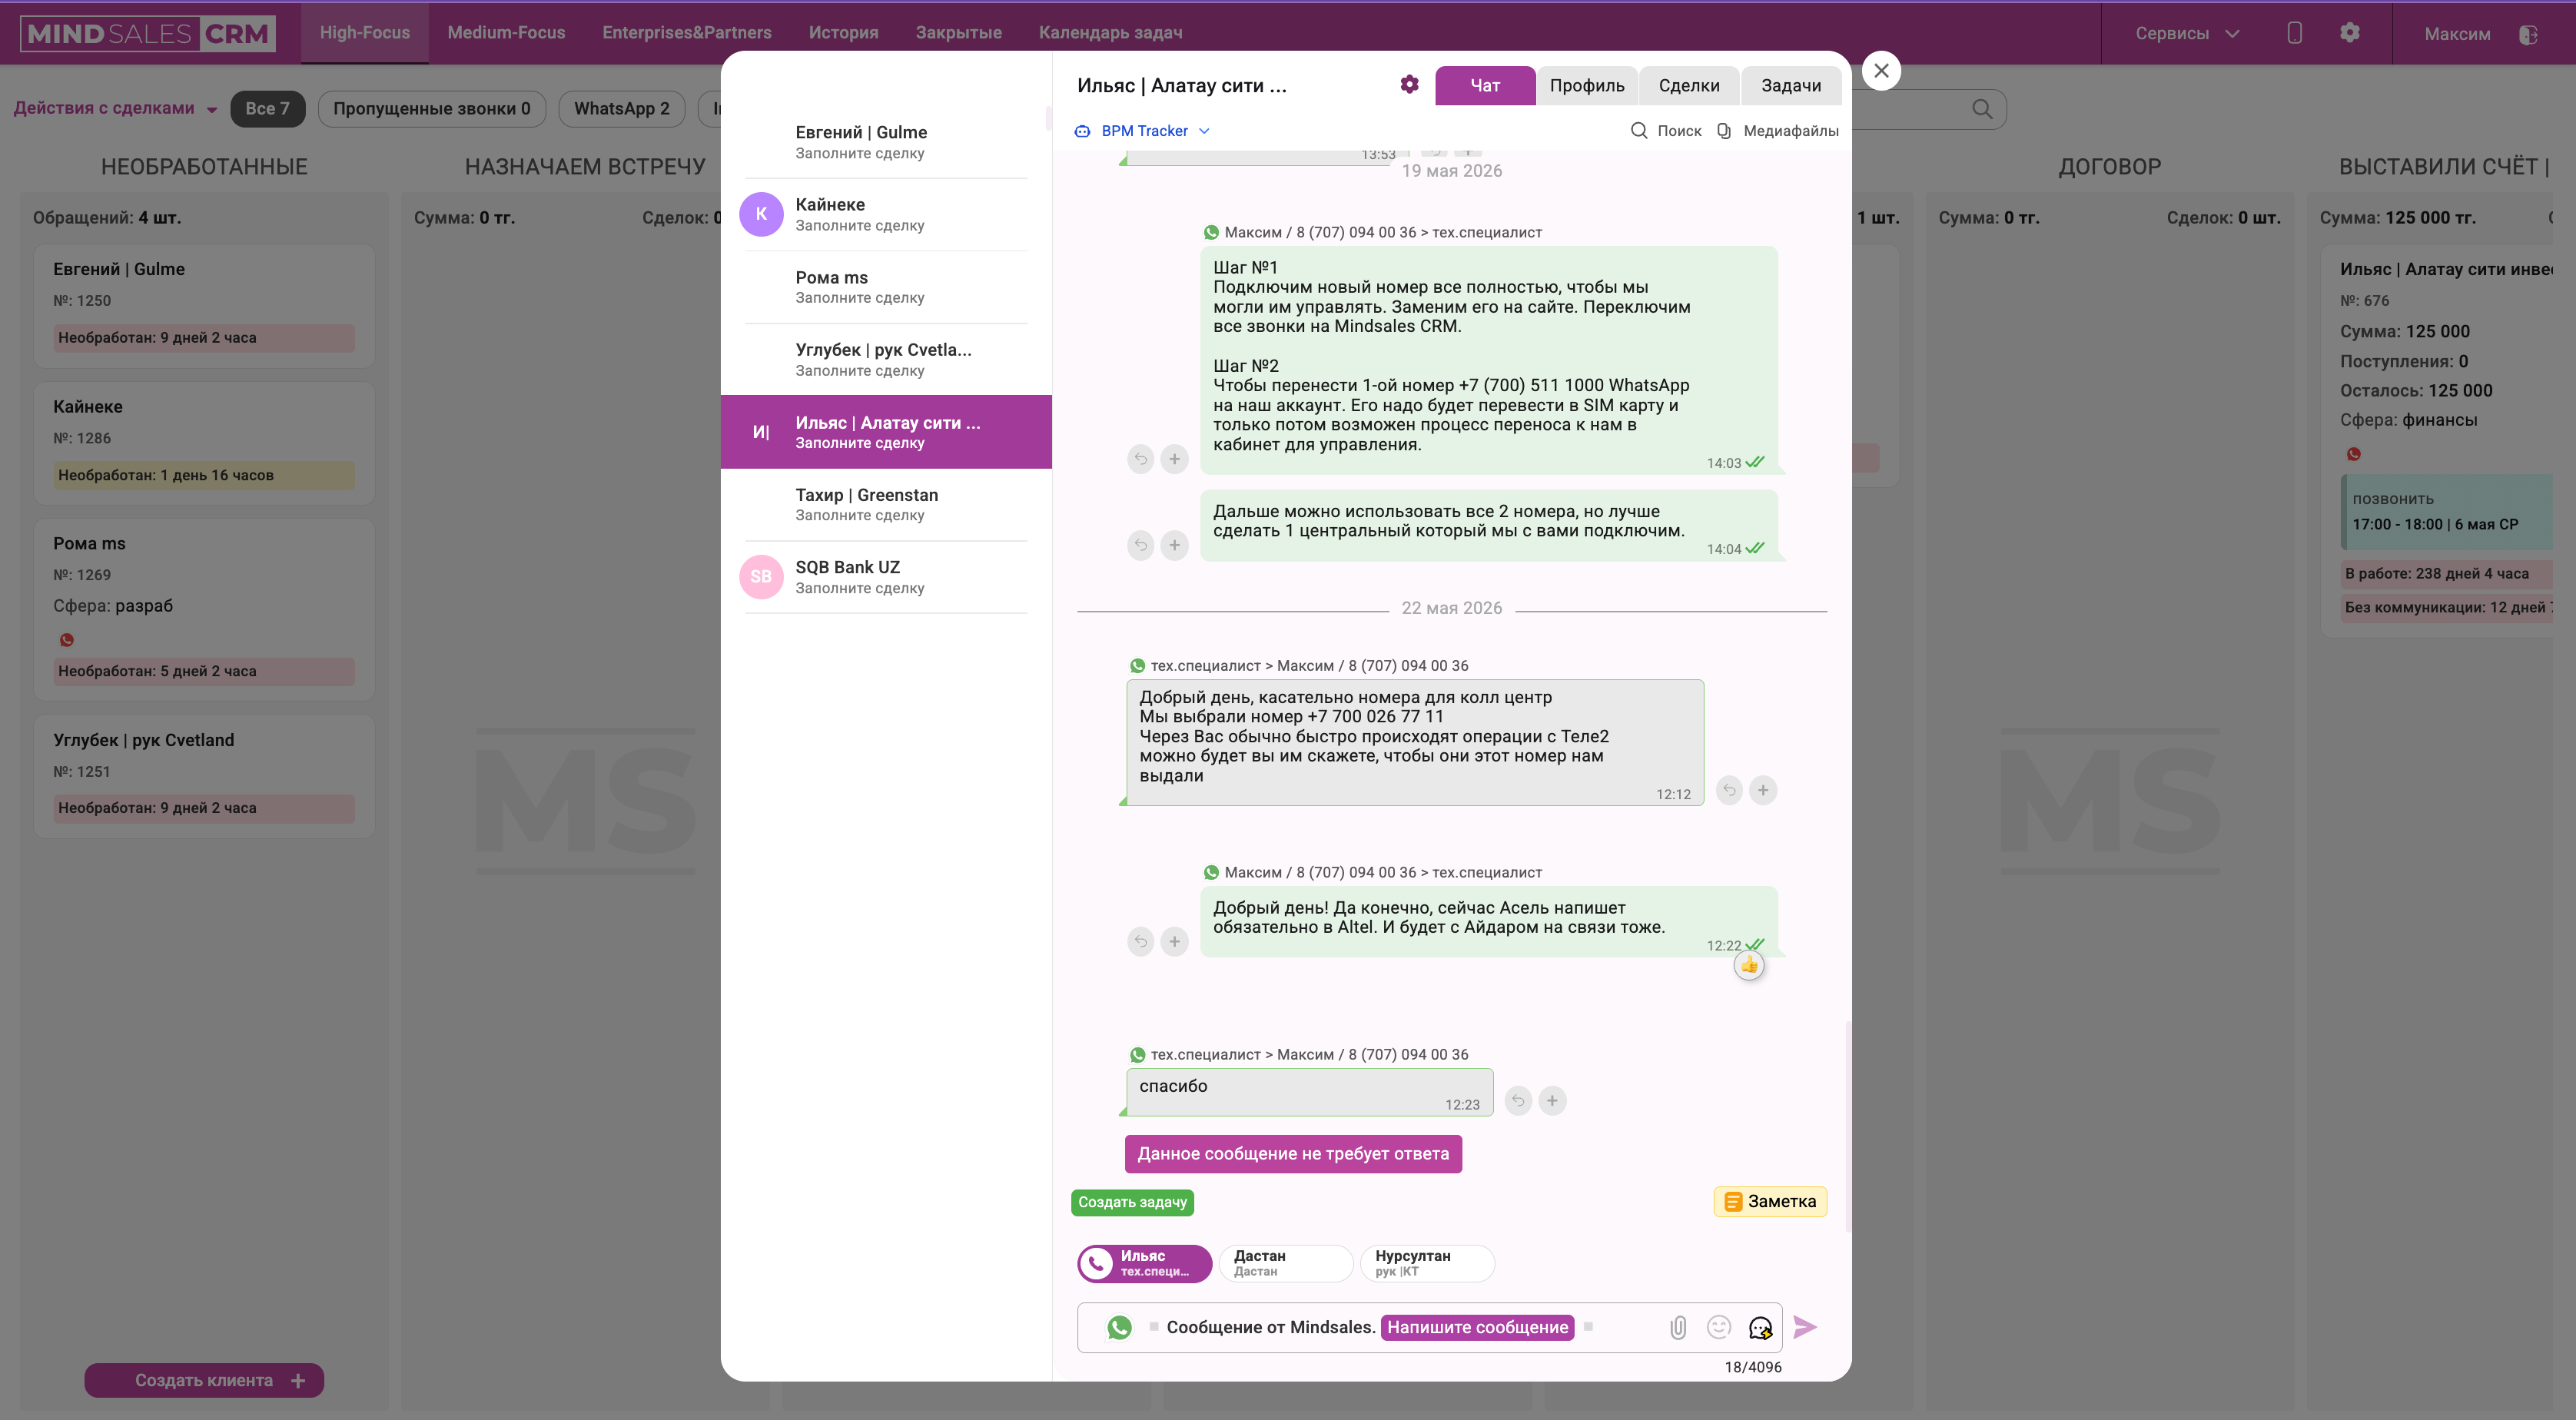This screenshot has height=1420, width=2576.
Task: Add reaction to the 14:03 Шаг №1 message
Action: click(1174, 459)
